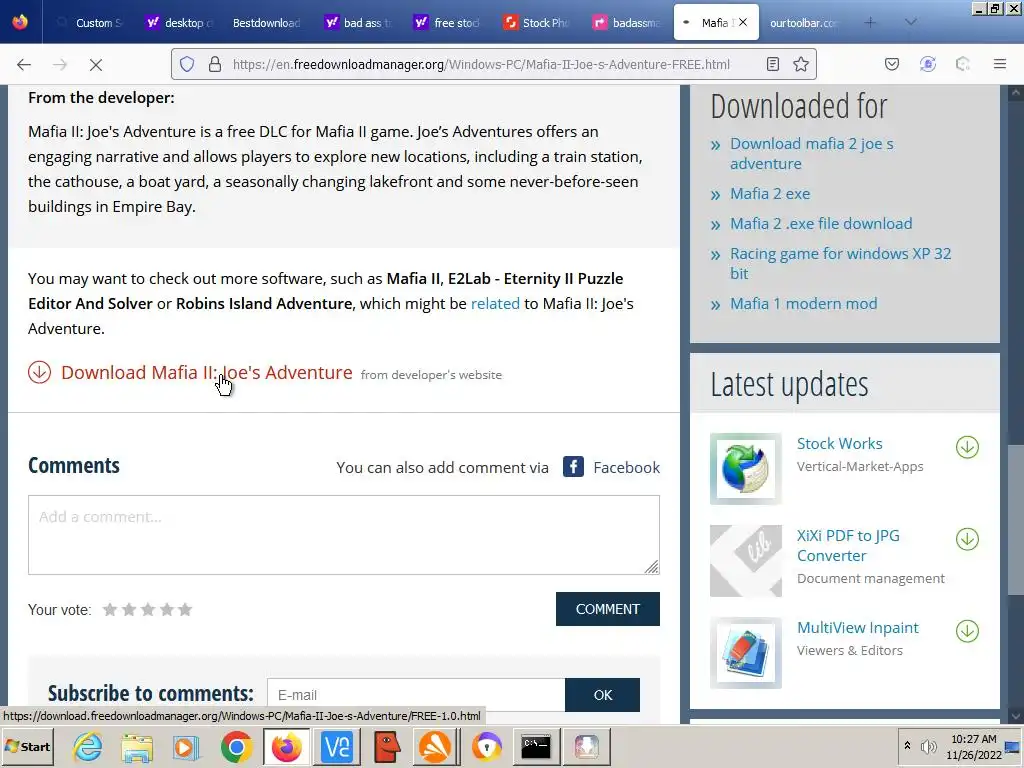Go back to previous page
This screenshot has height=768, width=1024.
click(24, 65)
